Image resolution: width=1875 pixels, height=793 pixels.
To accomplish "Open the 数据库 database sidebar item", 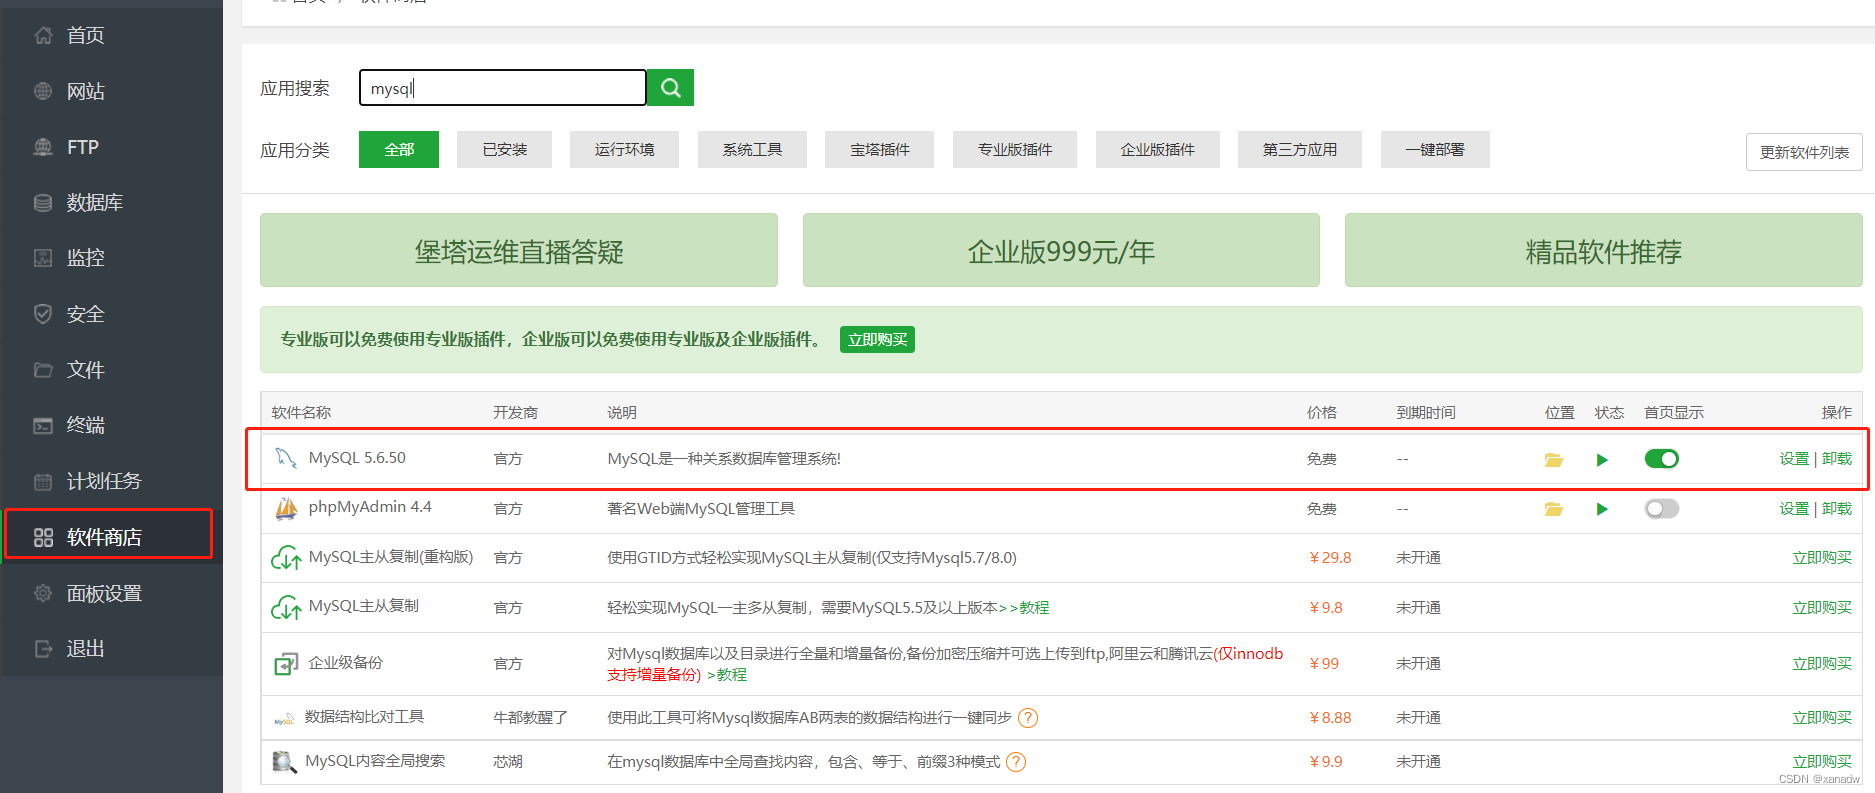I will point(111,203).
